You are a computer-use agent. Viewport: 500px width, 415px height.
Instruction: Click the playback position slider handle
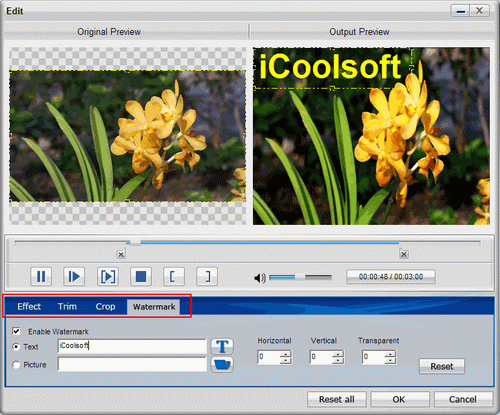tap(135, 243)
